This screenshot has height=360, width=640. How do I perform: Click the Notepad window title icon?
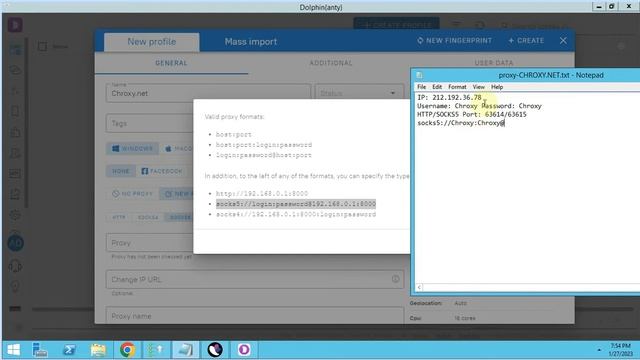[419, 75]
